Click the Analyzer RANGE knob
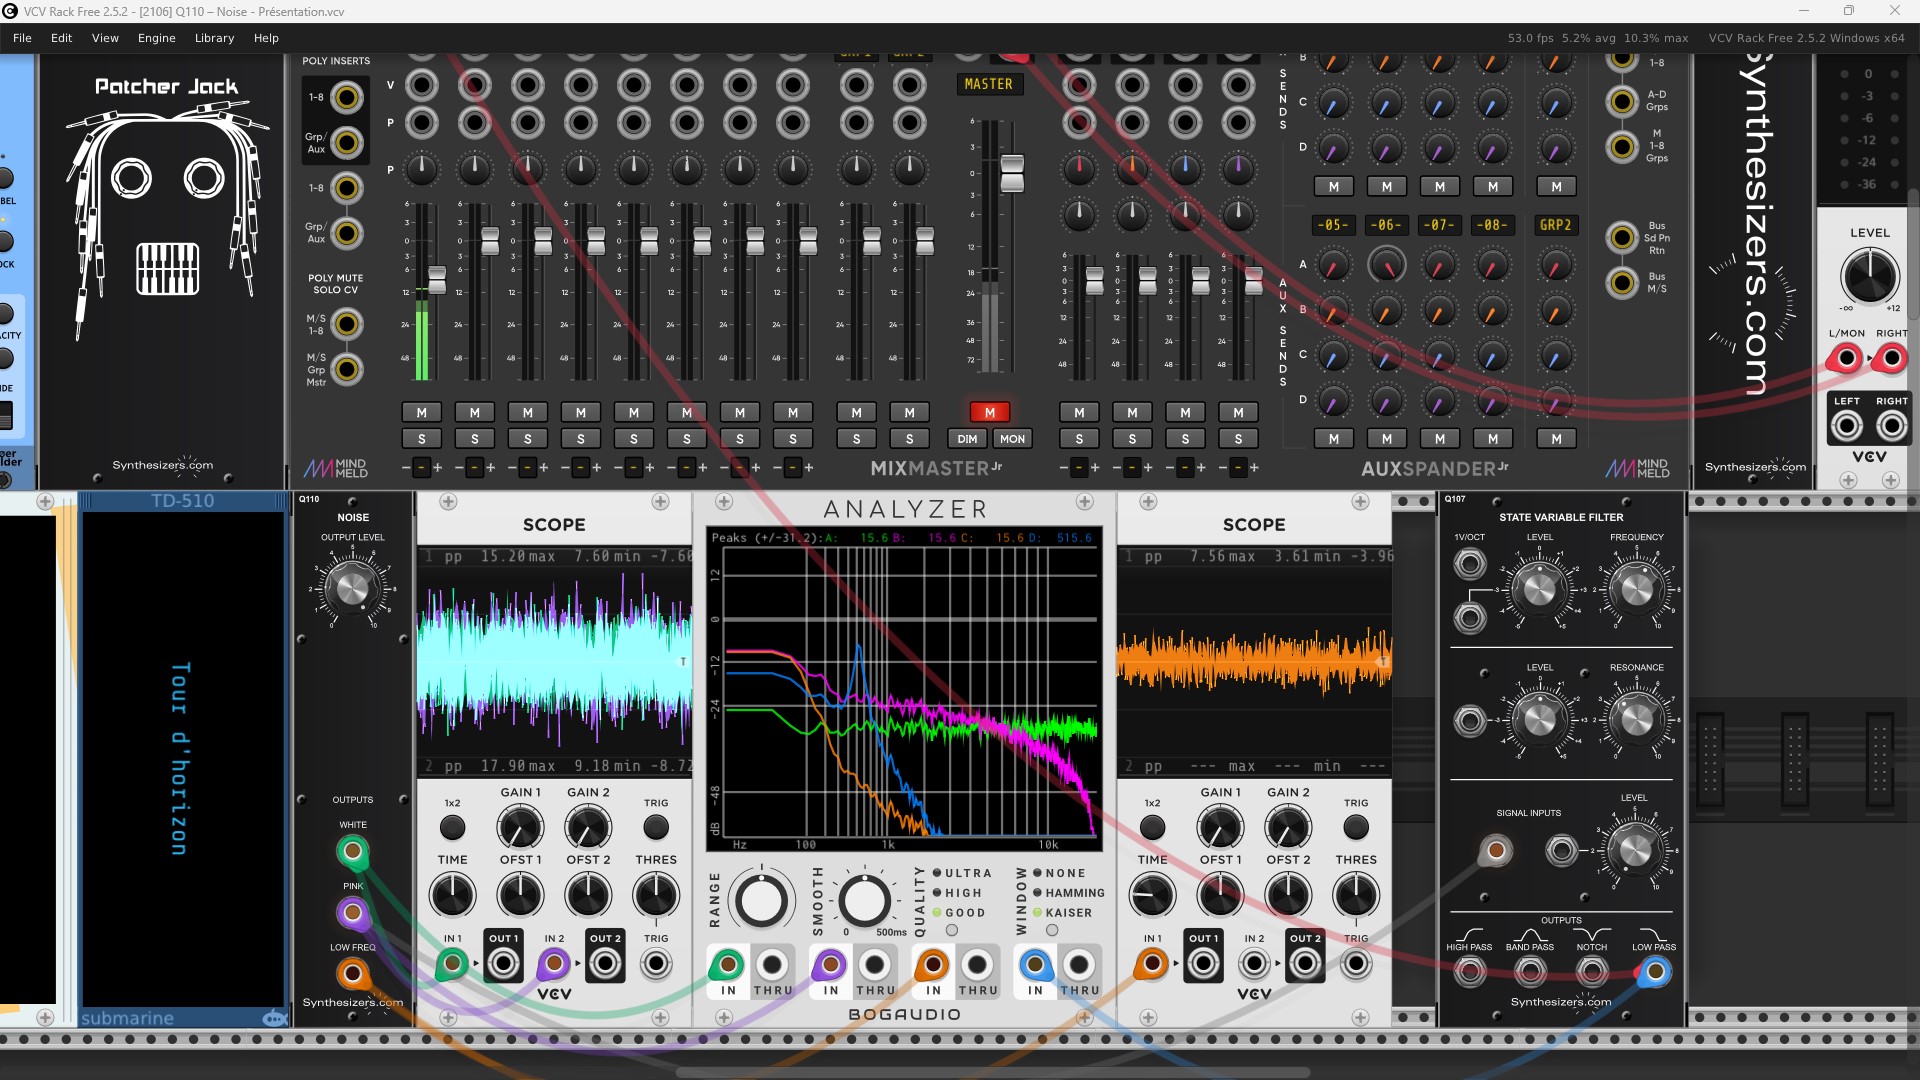Viewport: 1920px width, 1080px height. point(761,900)
